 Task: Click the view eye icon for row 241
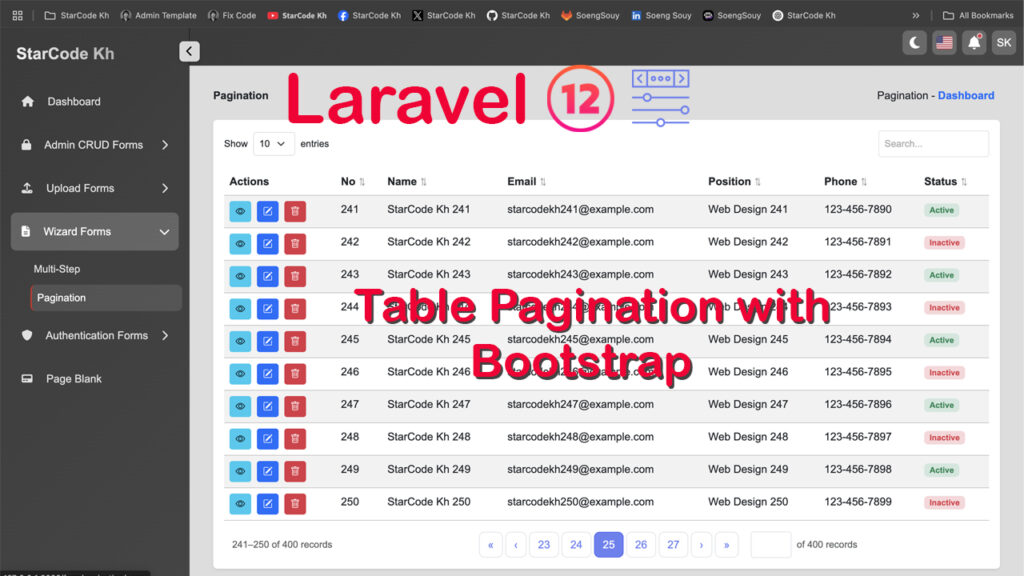pos(240,211)
